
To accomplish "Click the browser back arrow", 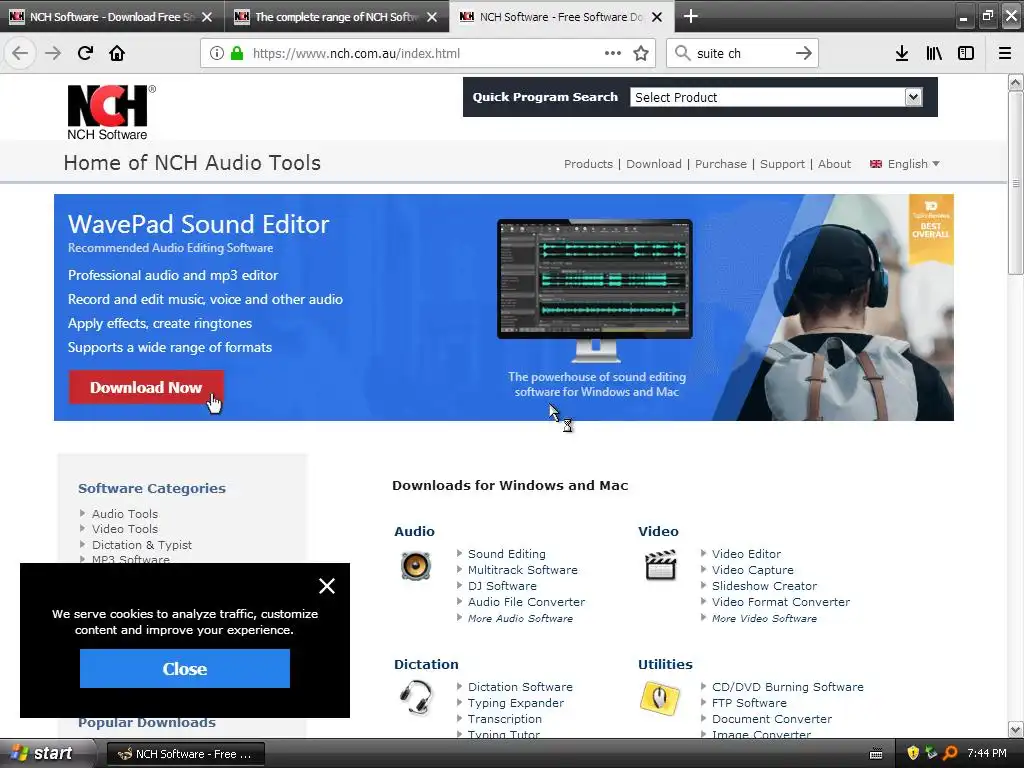I will click(20, 53).
